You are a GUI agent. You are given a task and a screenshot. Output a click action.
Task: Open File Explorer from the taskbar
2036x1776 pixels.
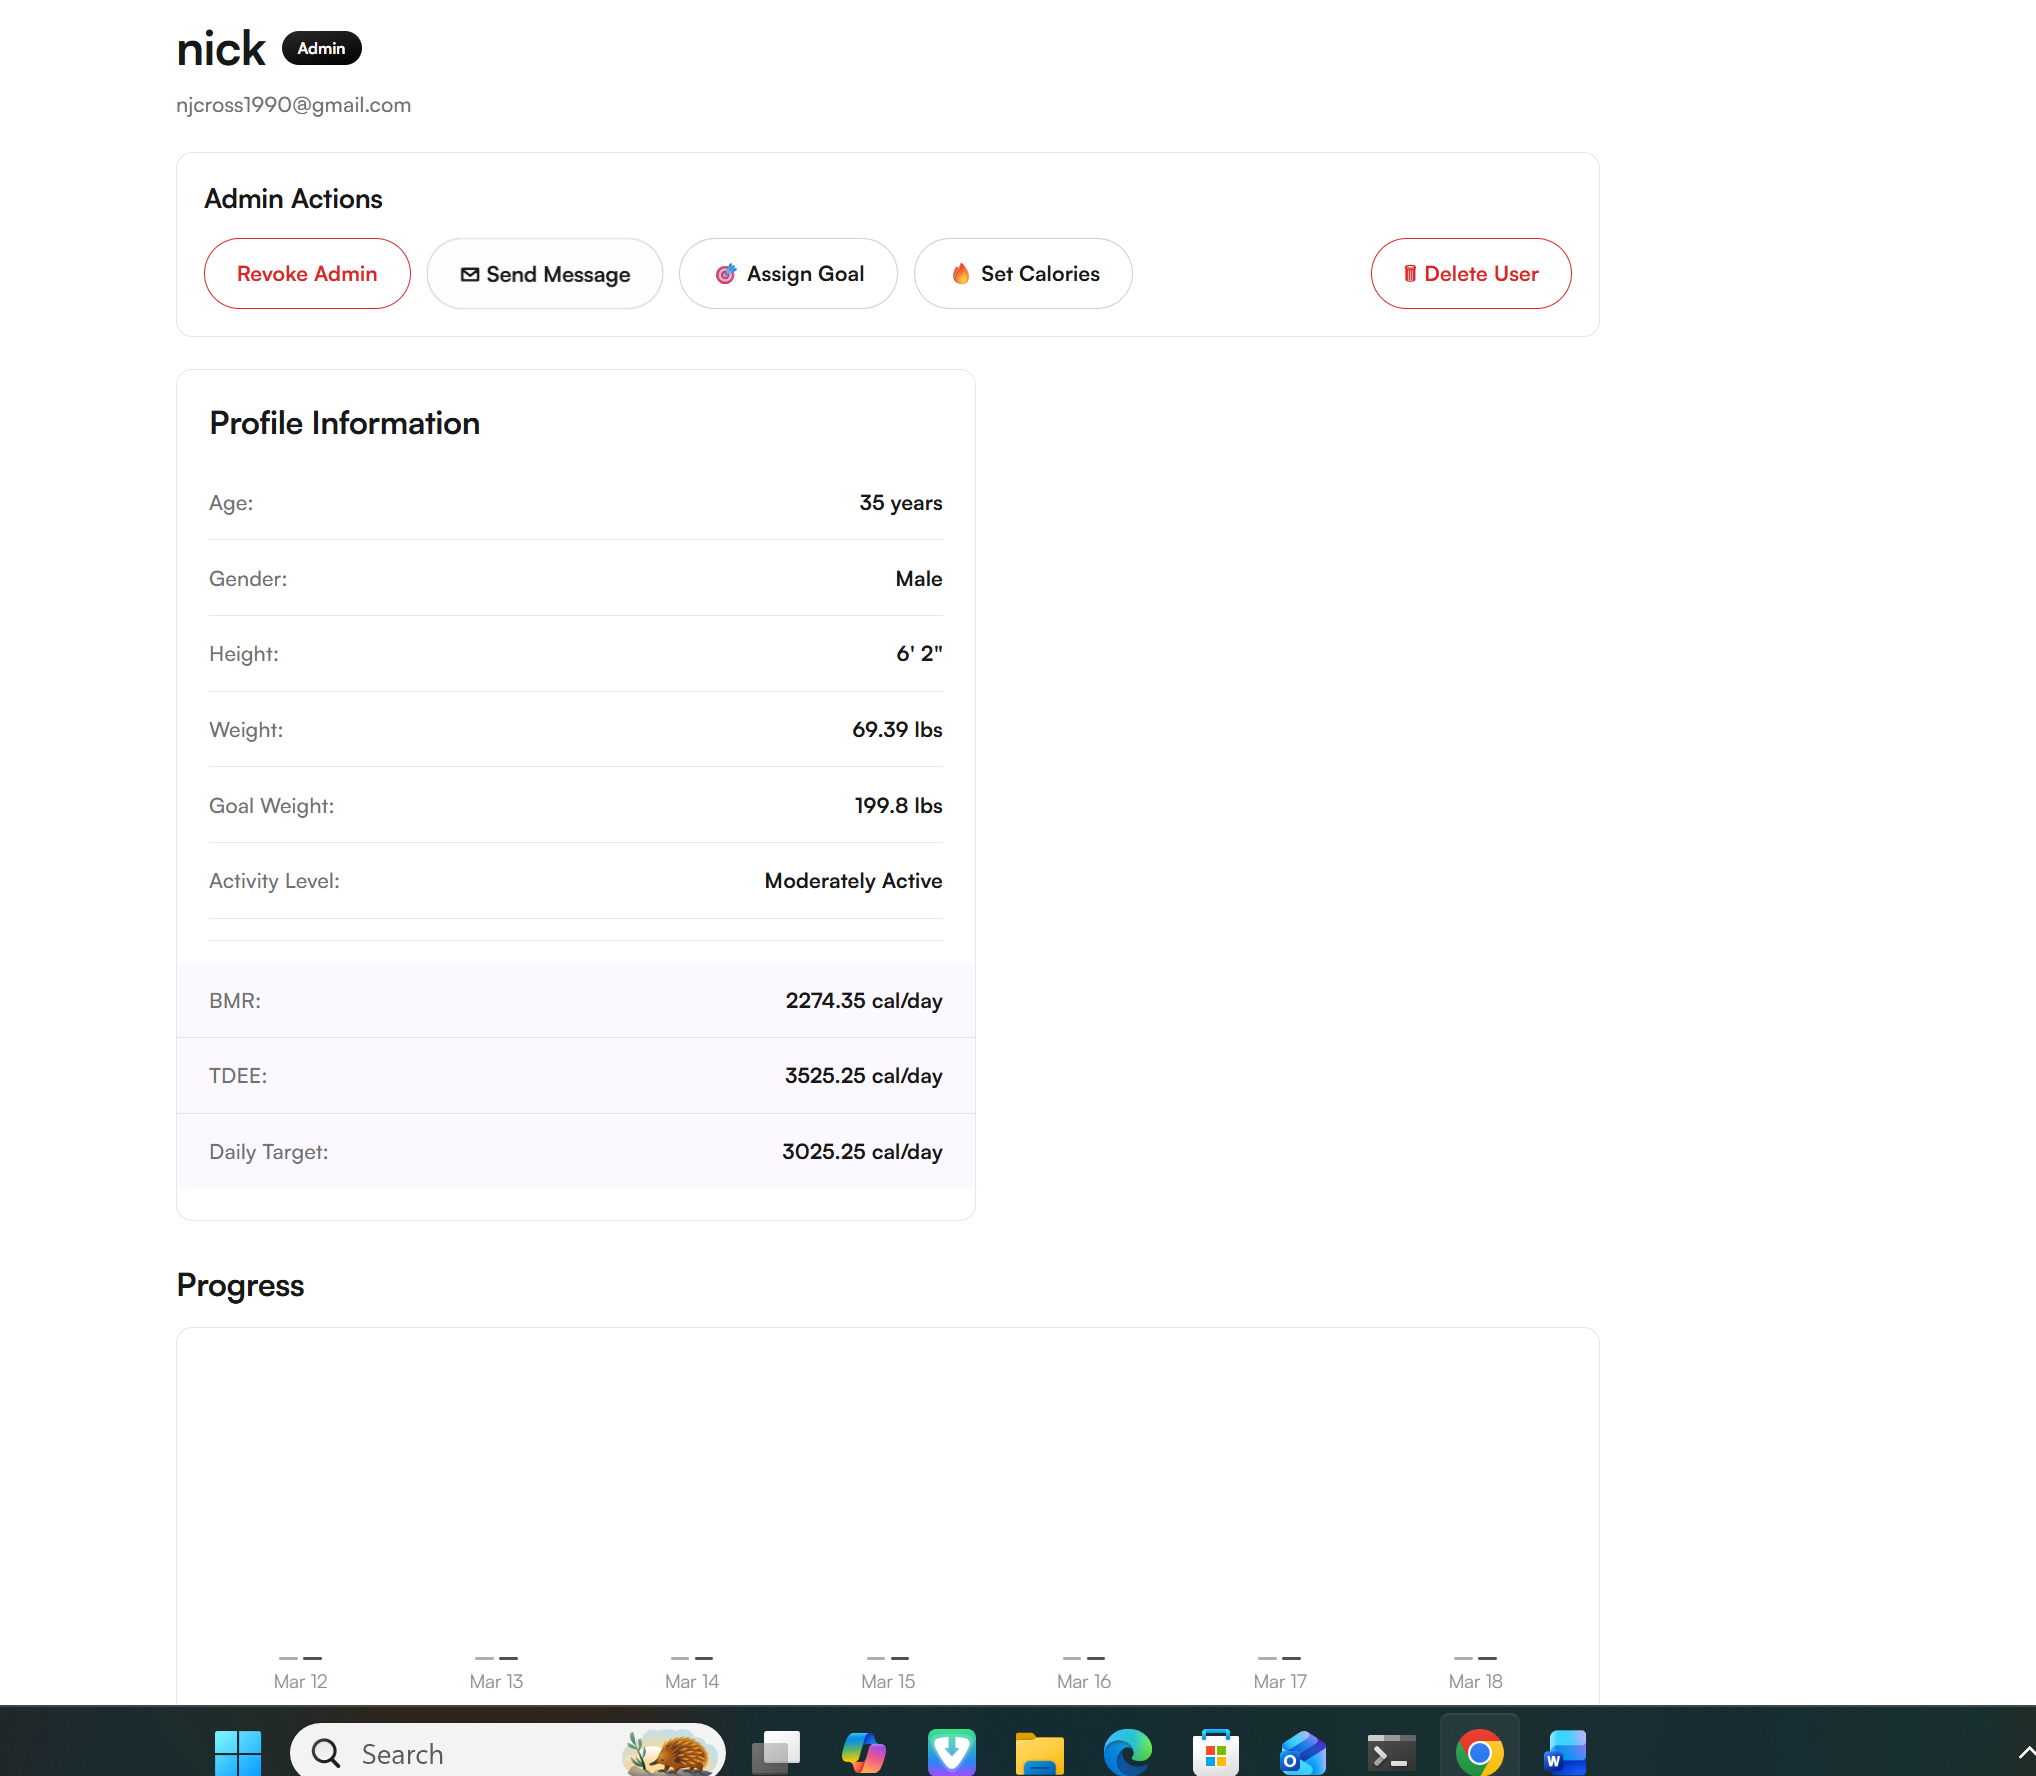click(1039, 1752)
